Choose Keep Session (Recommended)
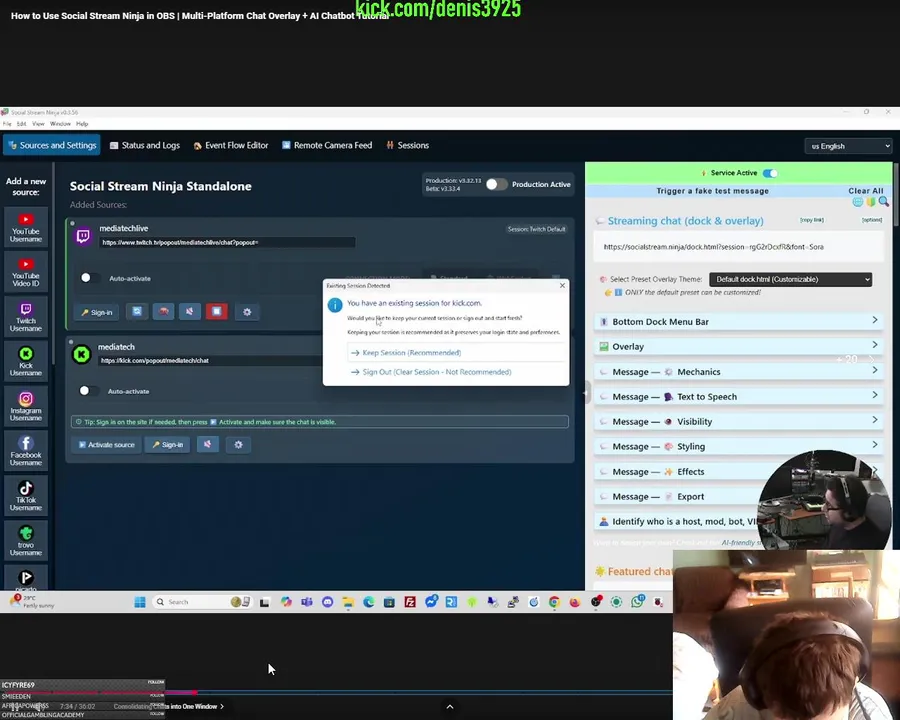The height and width of the screenshot is (720, 900). [456, 353]
